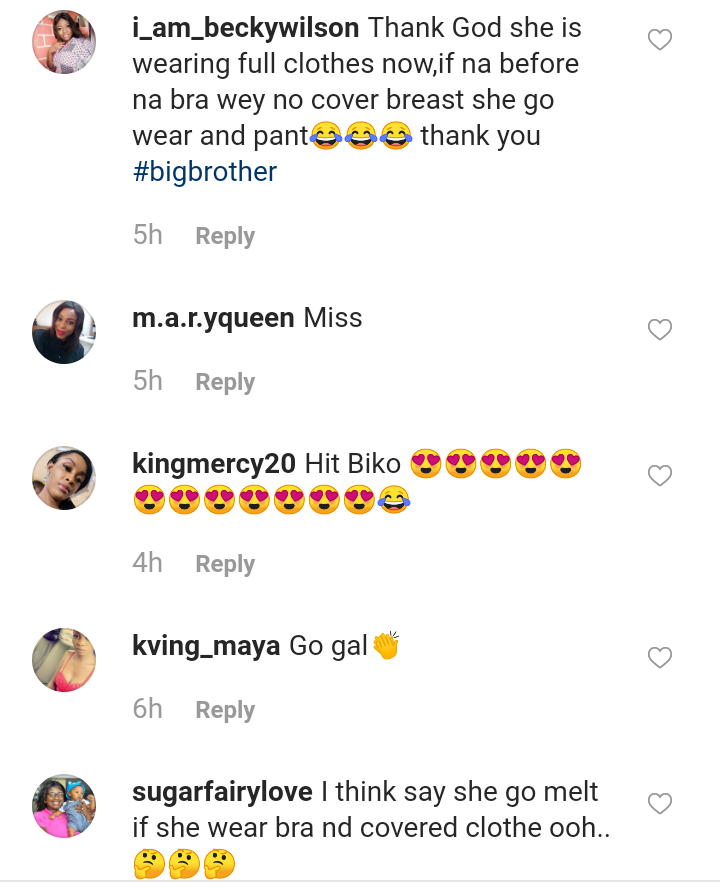720x890 pixels.
Task: Visit kving_maya's profile via username
Action: click(206, 646)
